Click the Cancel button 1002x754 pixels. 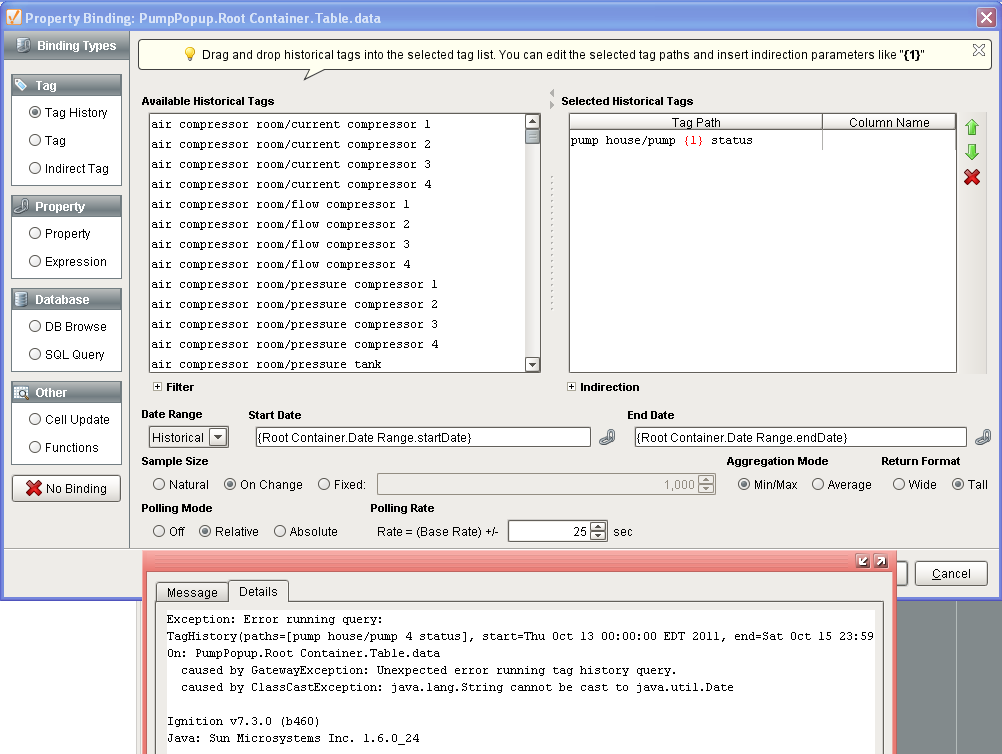[x=951, y=573]
